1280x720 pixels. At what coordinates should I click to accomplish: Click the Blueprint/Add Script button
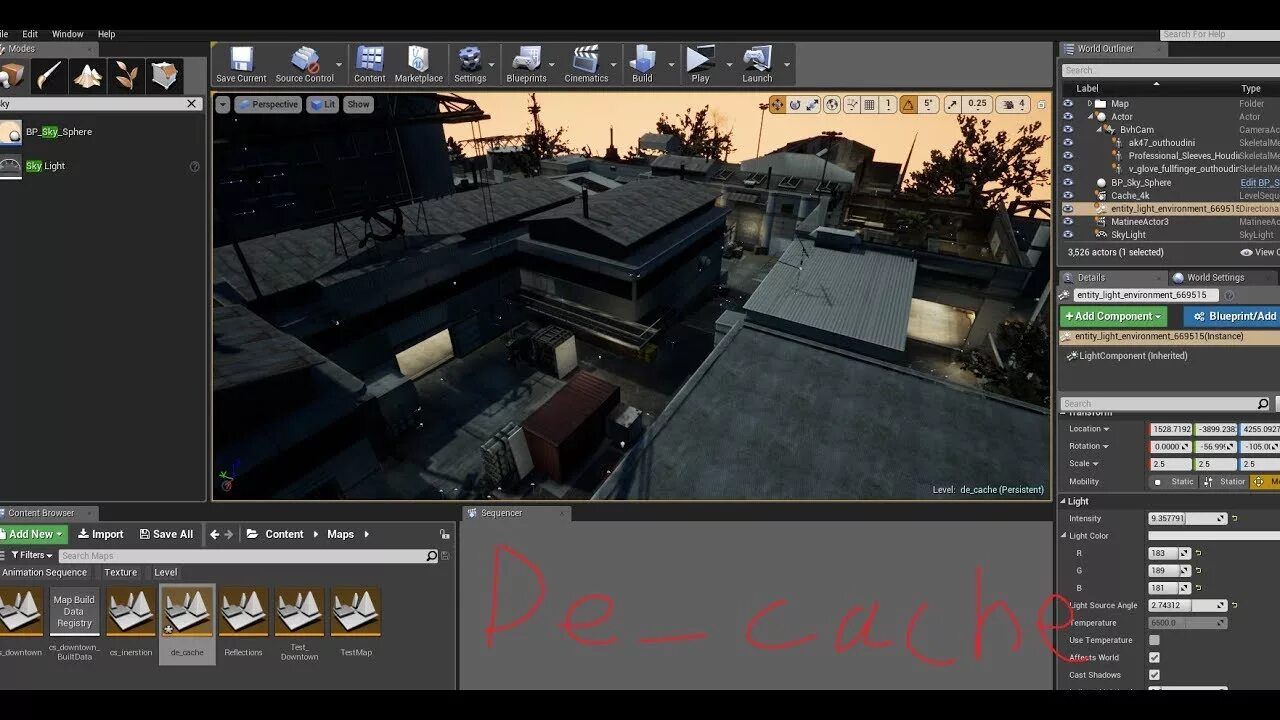coord(1232,316)
